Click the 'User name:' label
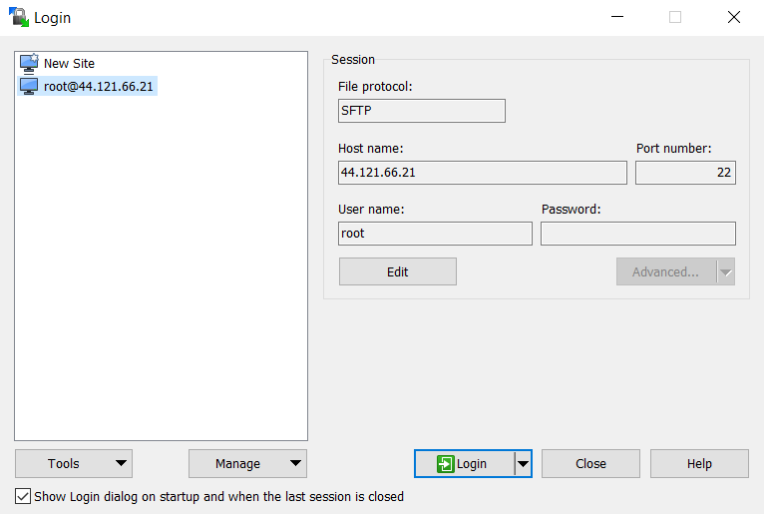The height and width of the screenshot is (517, 768). point(371,210)
